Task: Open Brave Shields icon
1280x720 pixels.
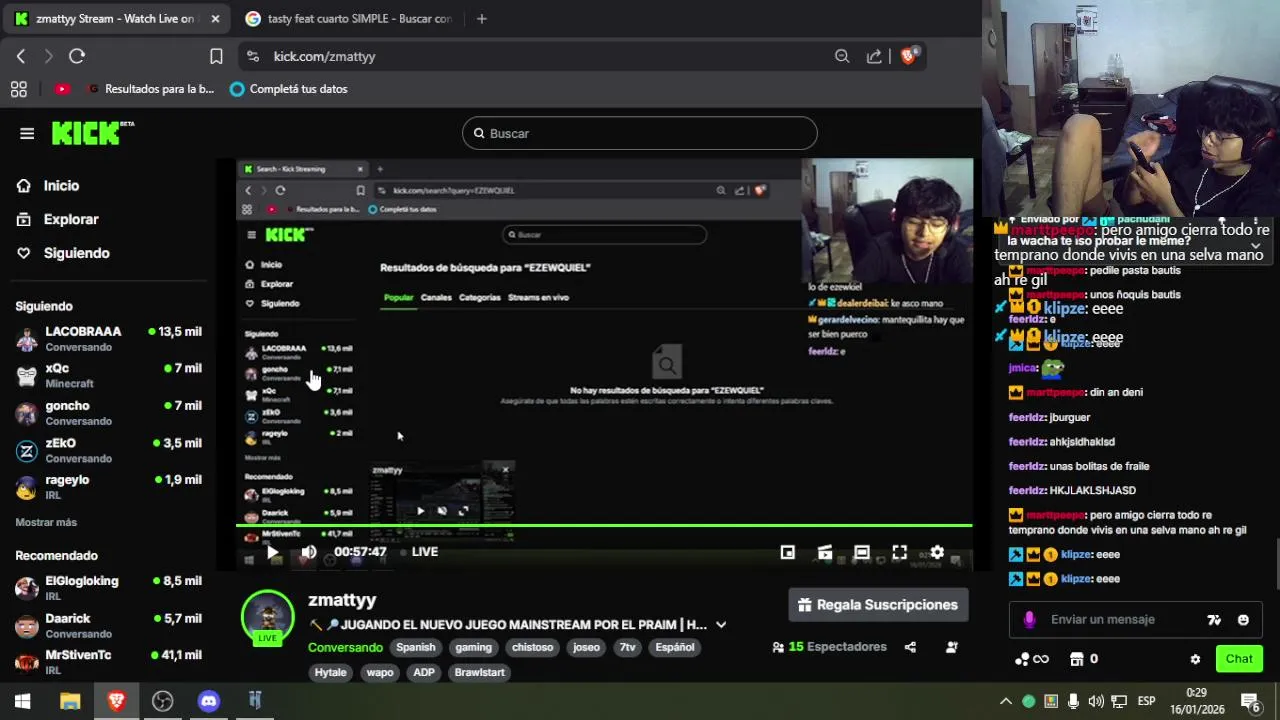Action: tap(908, 56)
